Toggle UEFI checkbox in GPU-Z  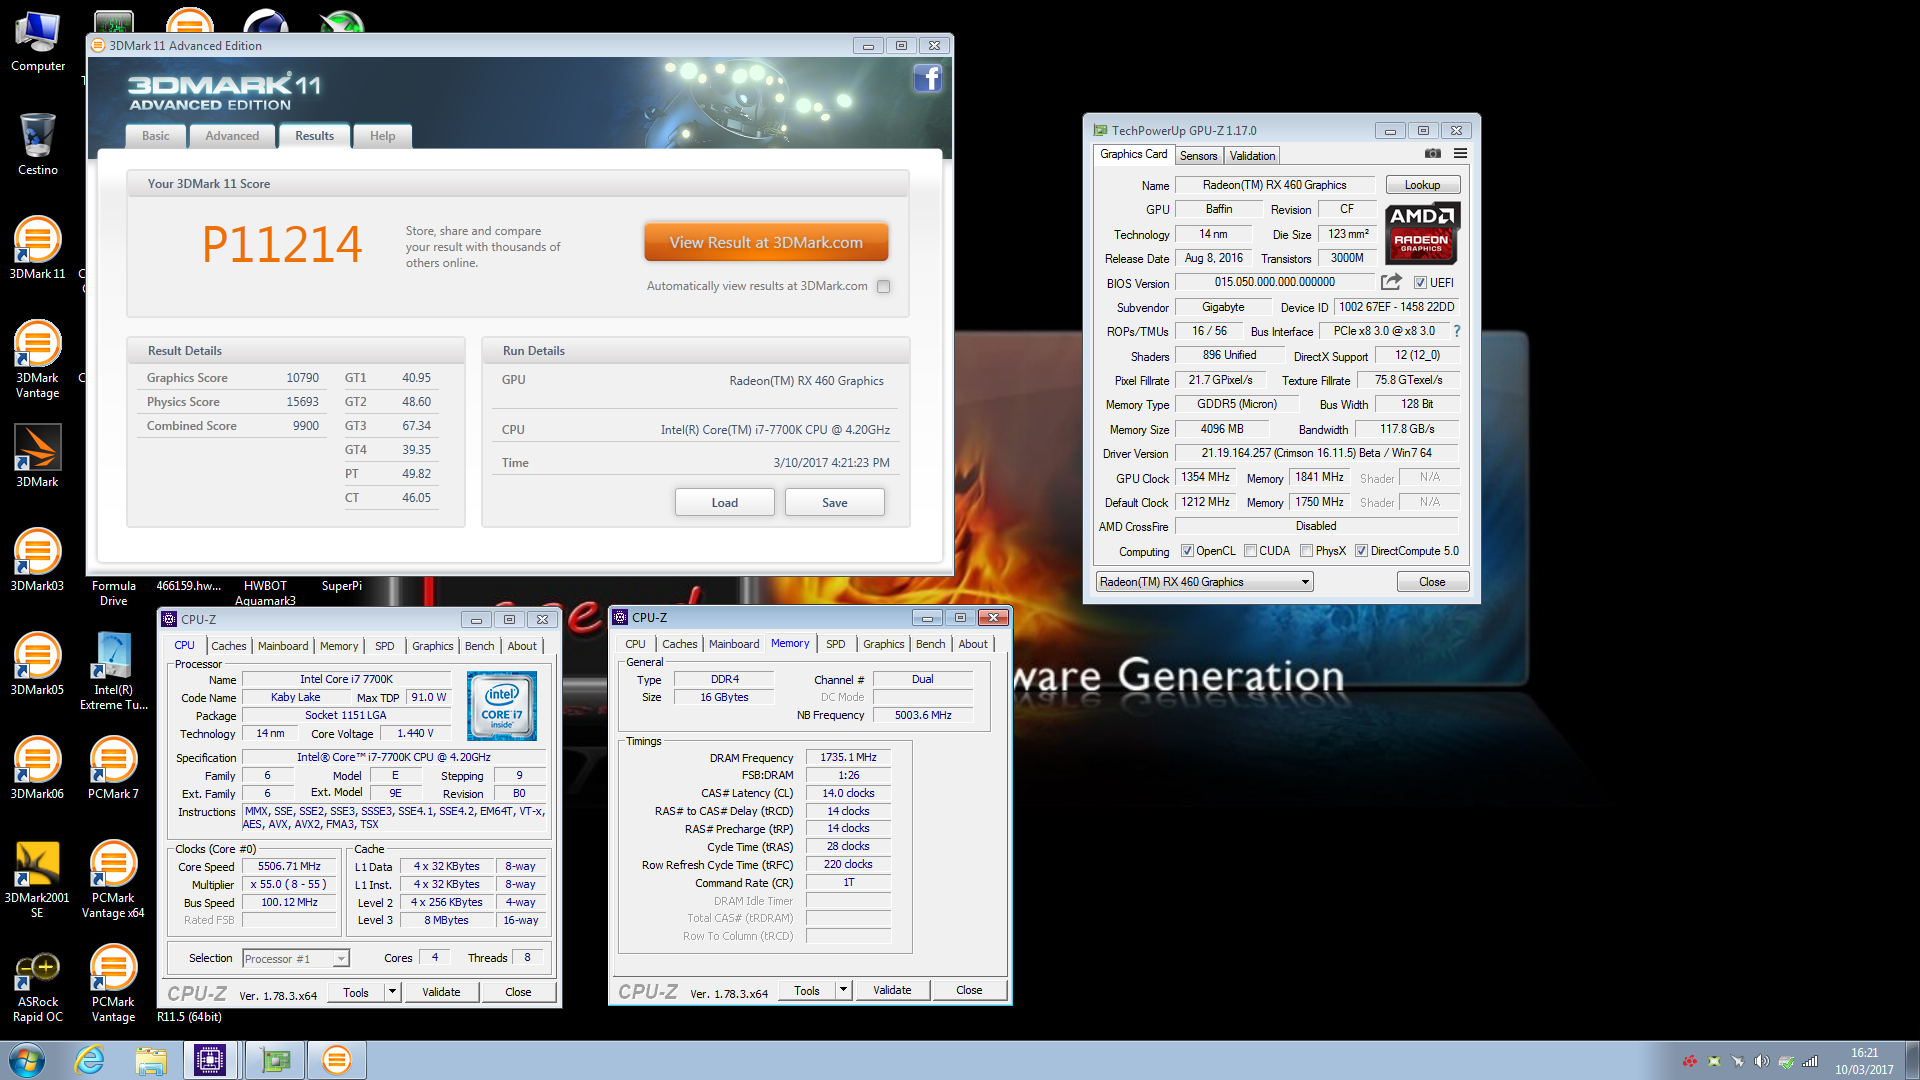[1420, 283]
